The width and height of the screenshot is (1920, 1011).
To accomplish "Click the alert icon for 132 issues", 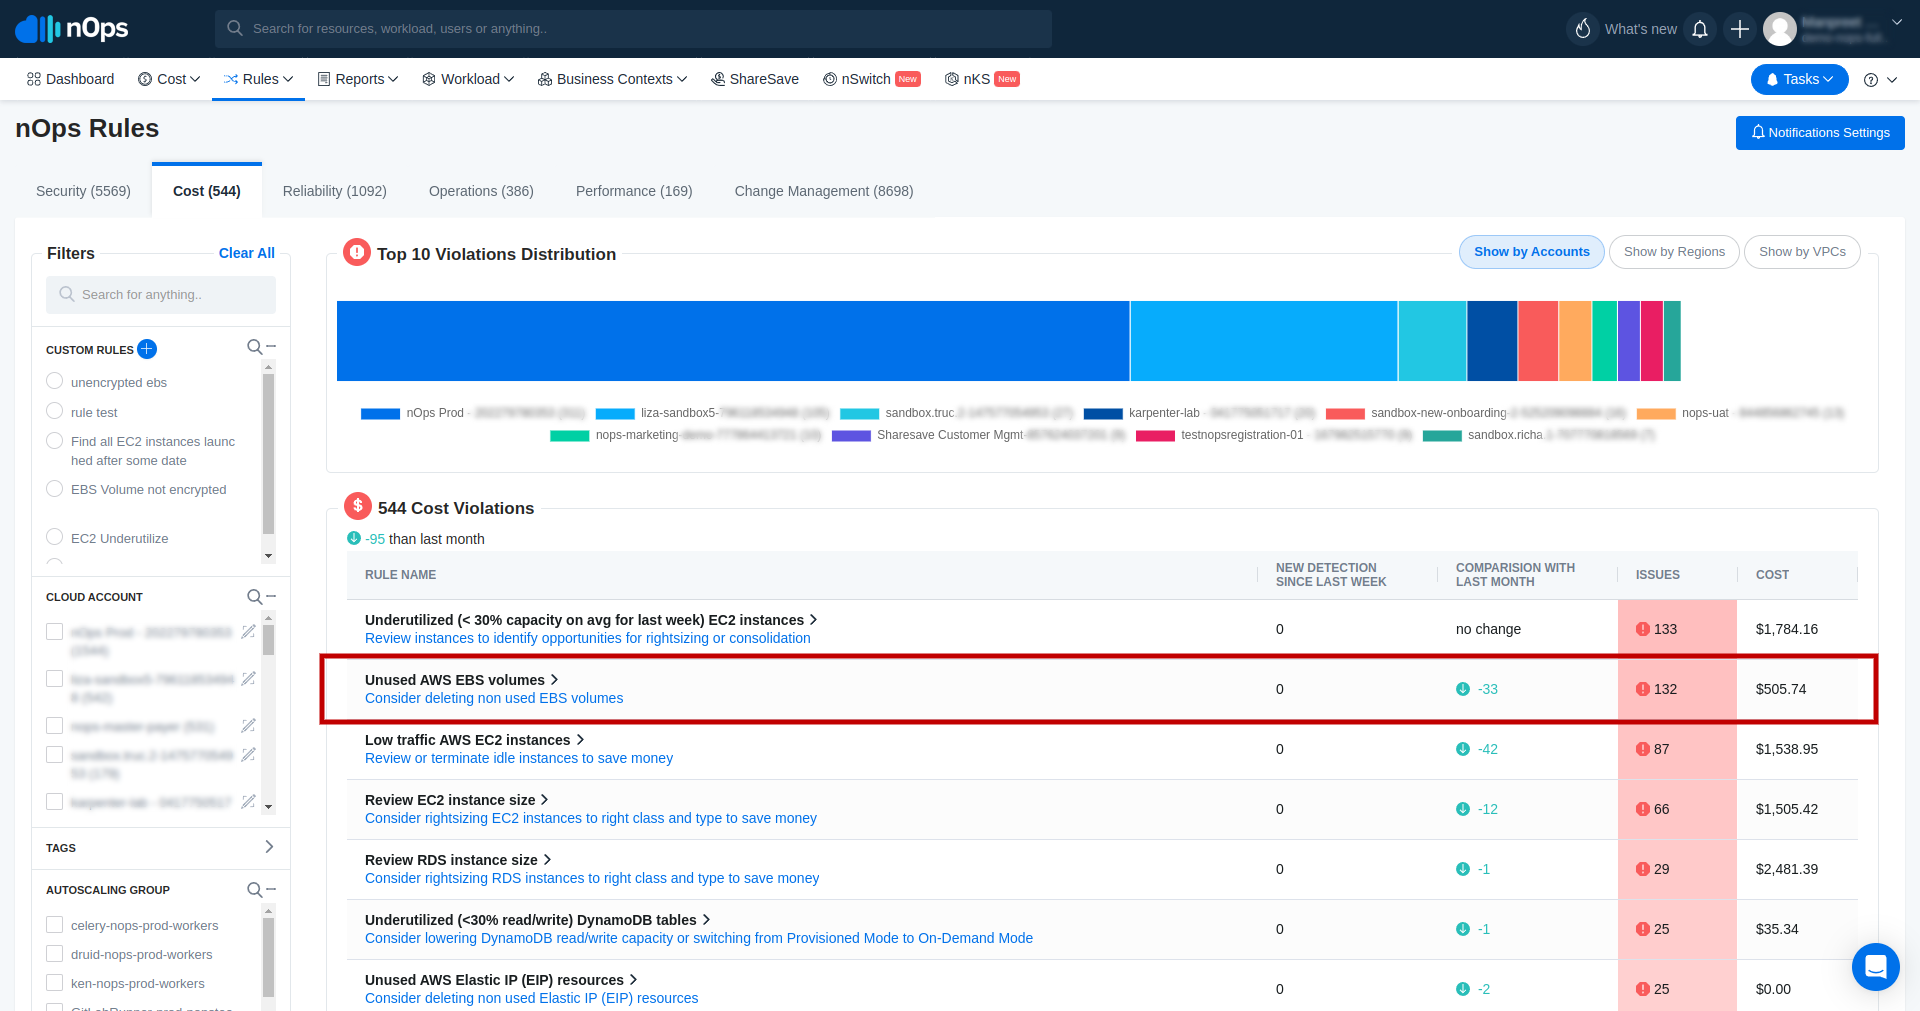I will [1642, 689].
